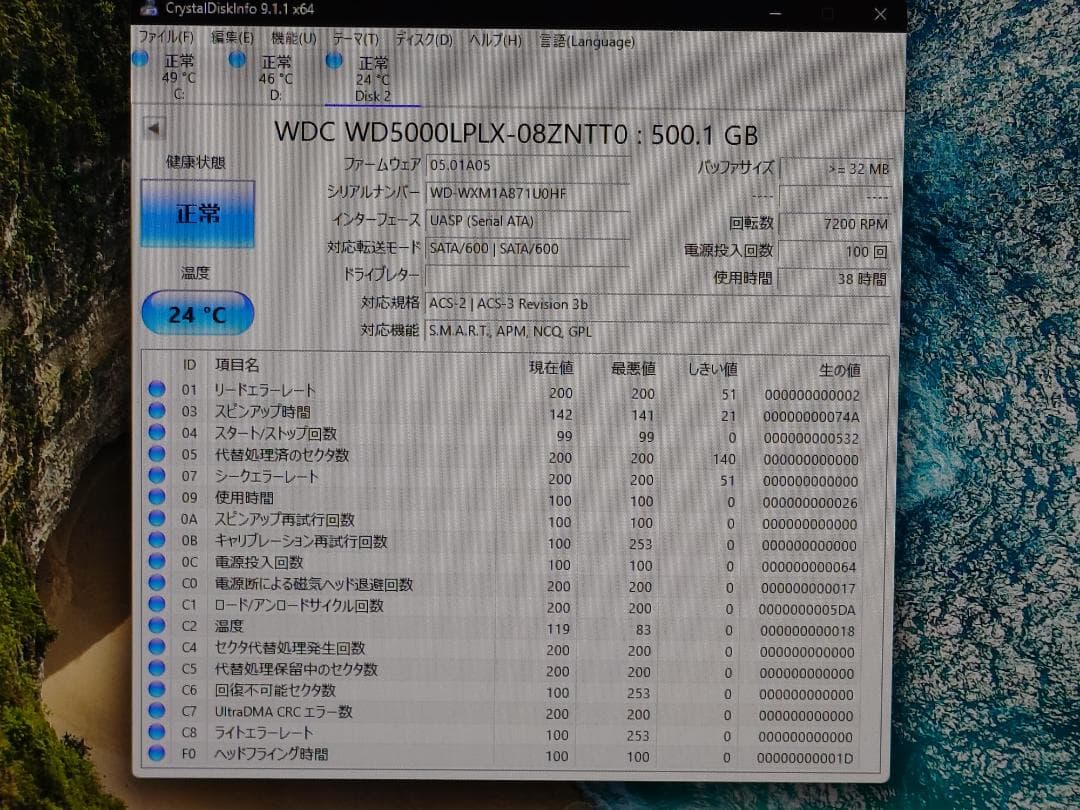This screenshot has height=810, width=1080.
Task: Click the 最悪値 column header
Action: pyautogui.click(x=633, y=369)
